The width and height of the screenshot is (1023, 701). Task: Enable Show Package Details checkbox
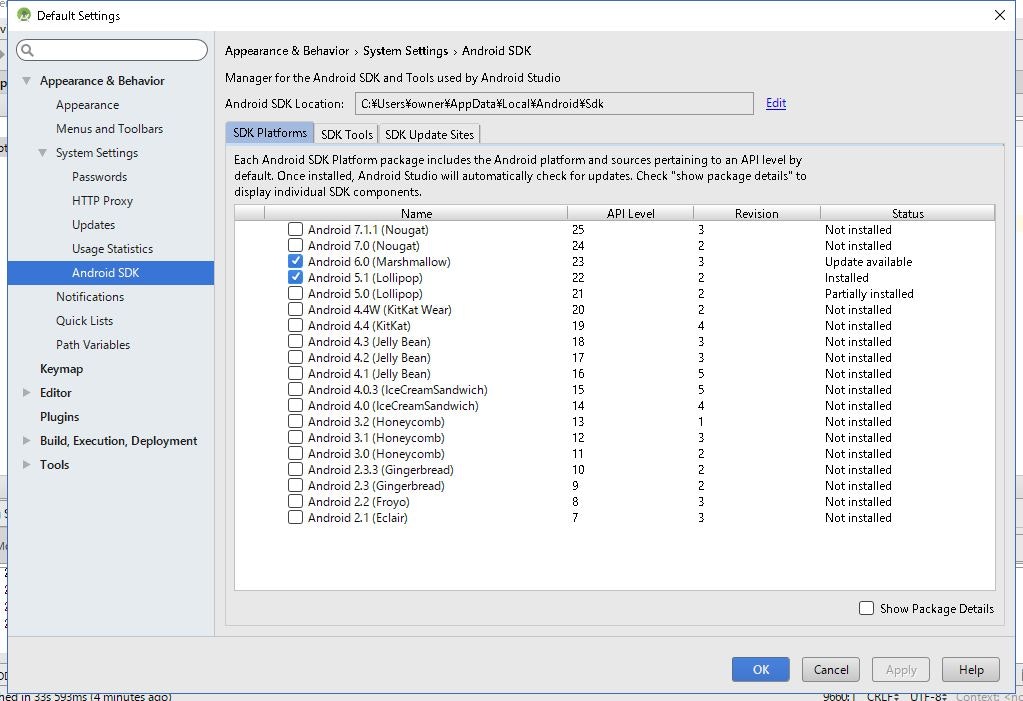[x=866, y=608]
